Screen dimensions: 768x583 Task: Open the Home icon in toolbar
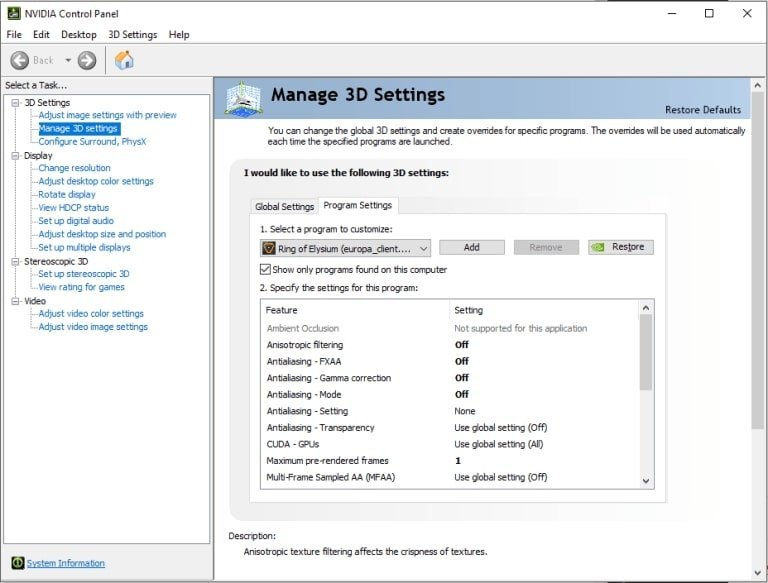124,60
